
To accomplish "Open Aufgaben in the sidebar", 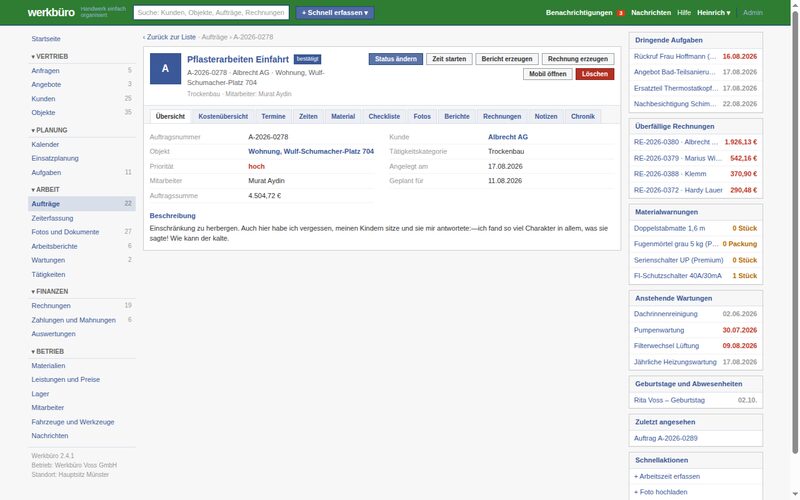I will [82, 173].
